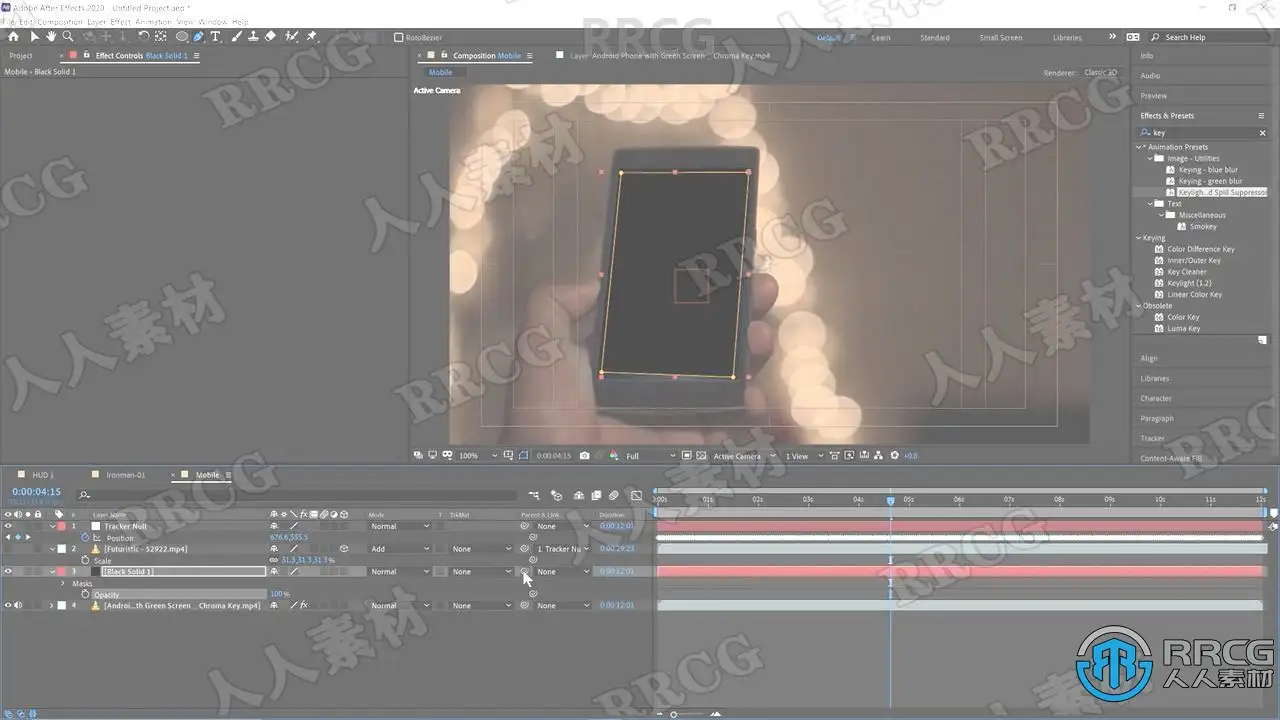This screenshot has width=1280, height=720.
Task: Click the Scale stopwatch icon
Action: (x=85, y=561)
